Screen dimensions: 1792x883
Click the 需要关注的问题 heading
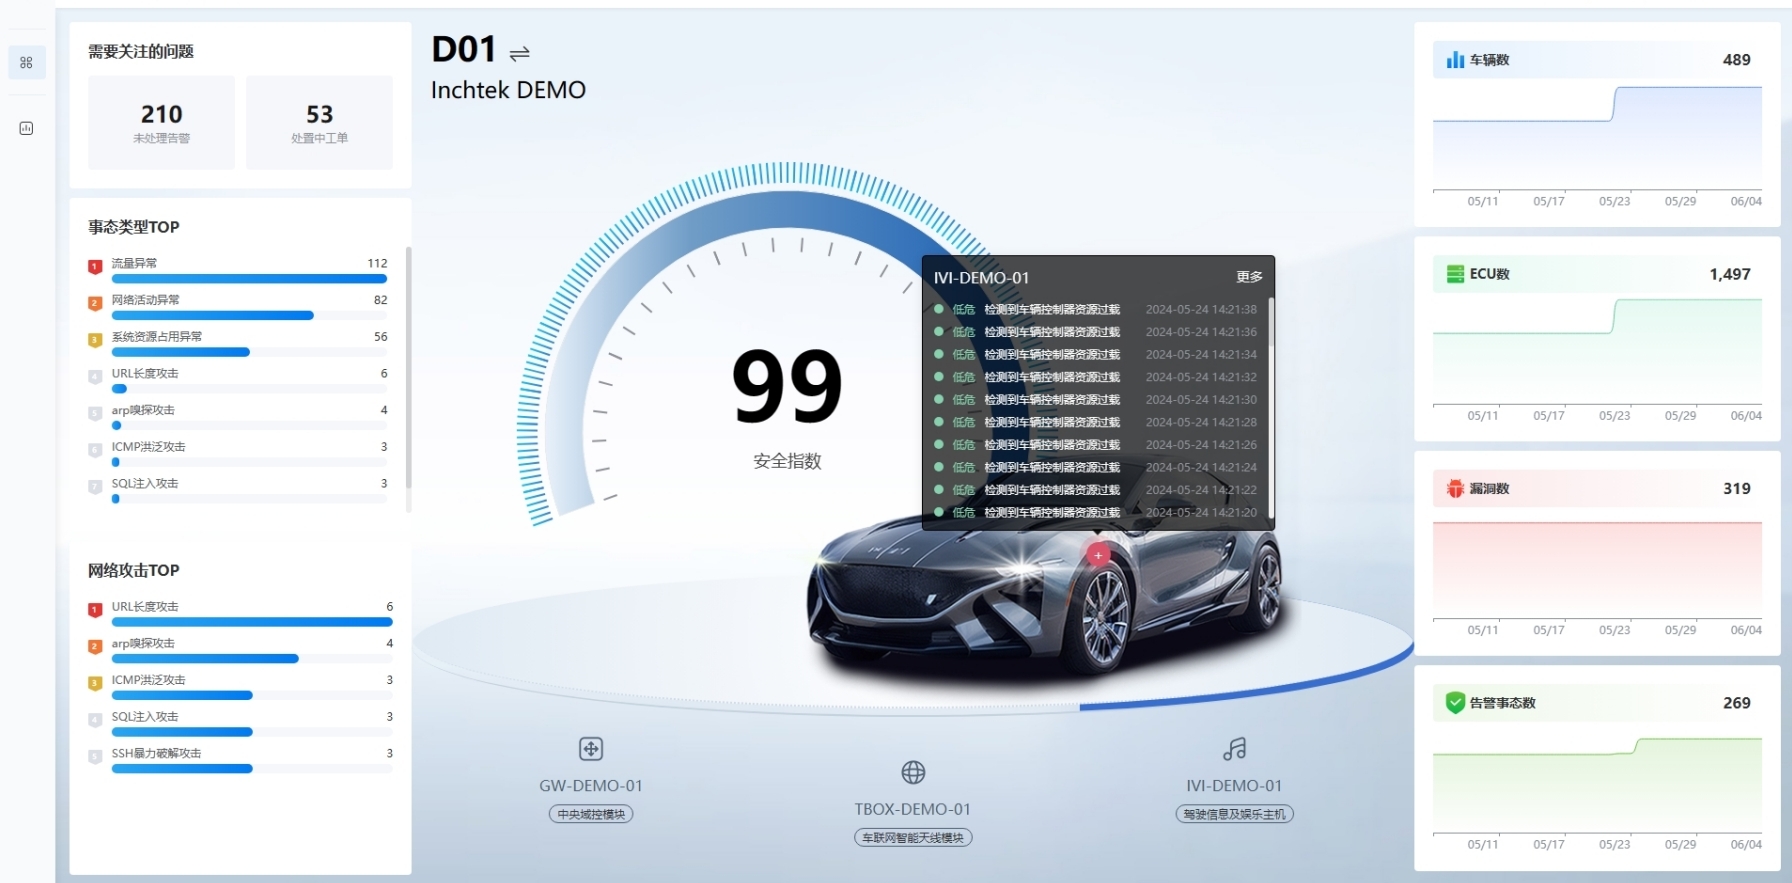(141, 51)
